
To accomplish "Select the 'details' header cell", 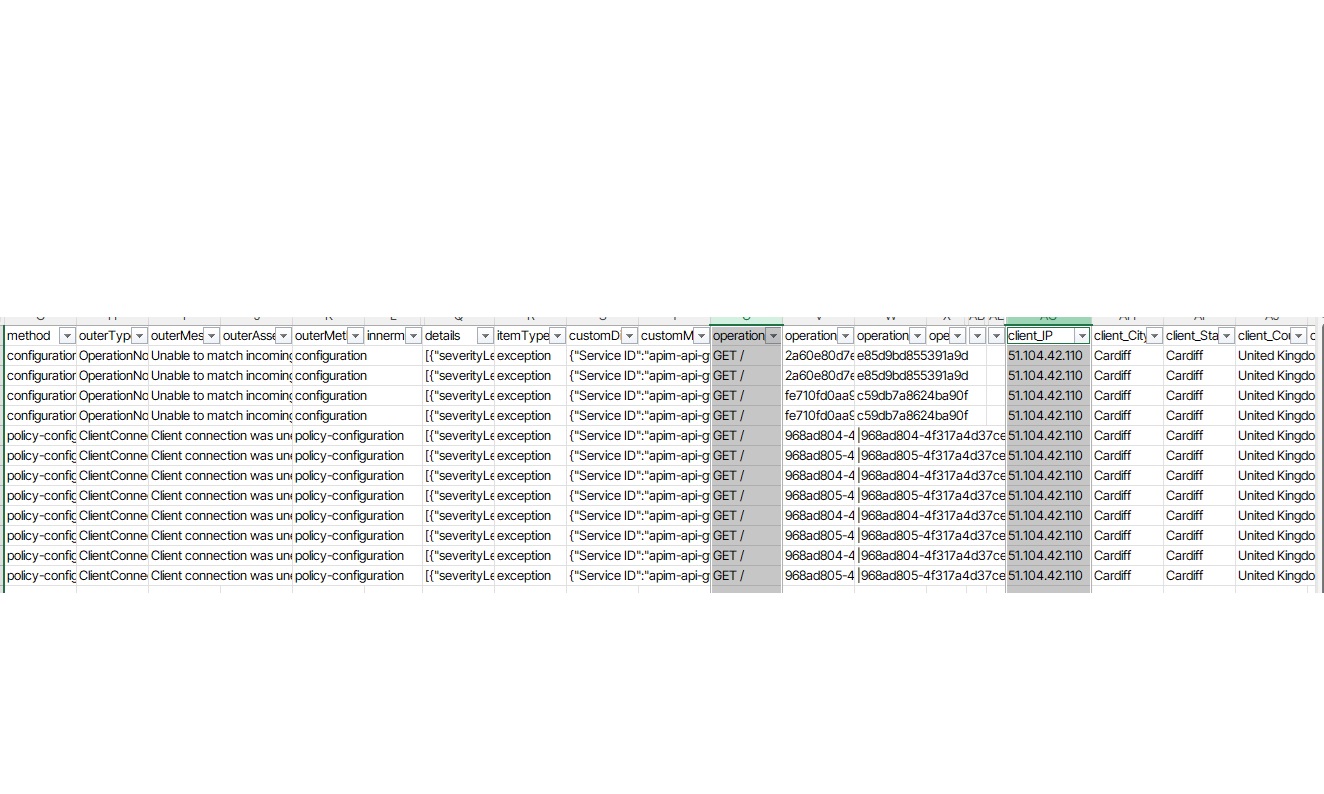I will point(458,336).
